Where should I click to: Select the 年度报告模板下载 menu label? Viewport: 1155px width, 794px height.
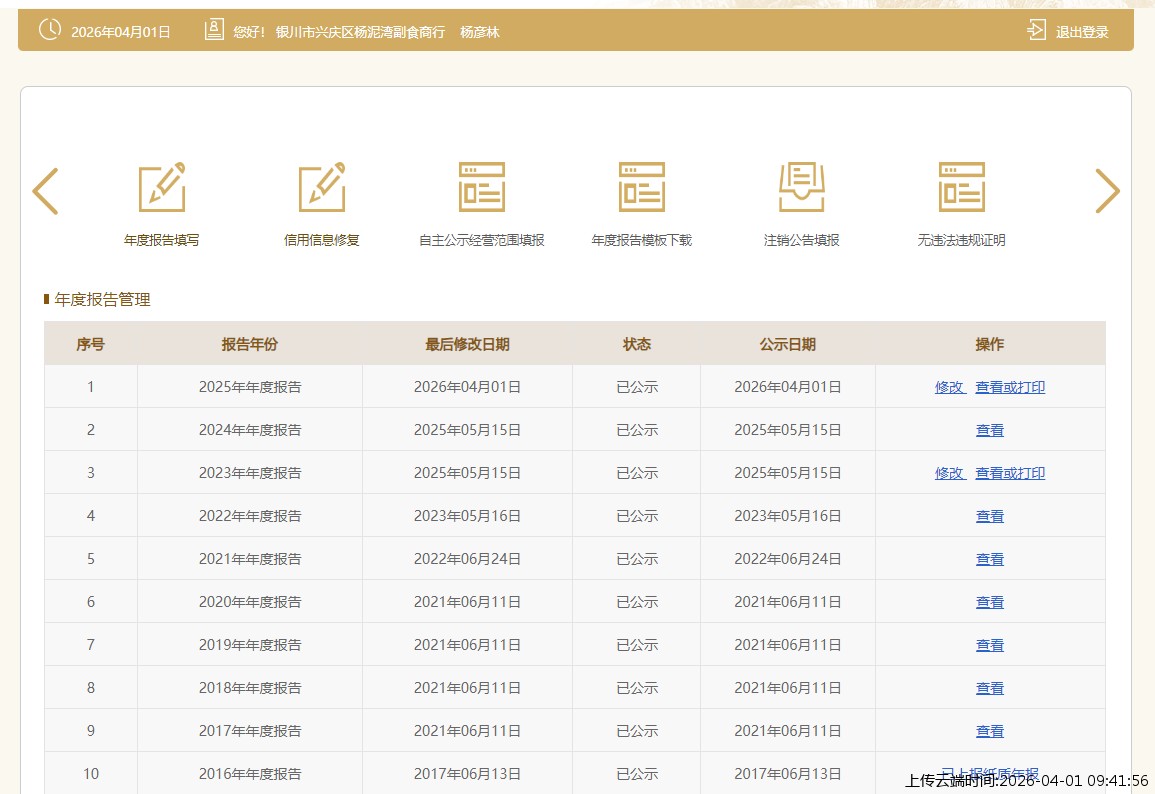tap(641, 240)
